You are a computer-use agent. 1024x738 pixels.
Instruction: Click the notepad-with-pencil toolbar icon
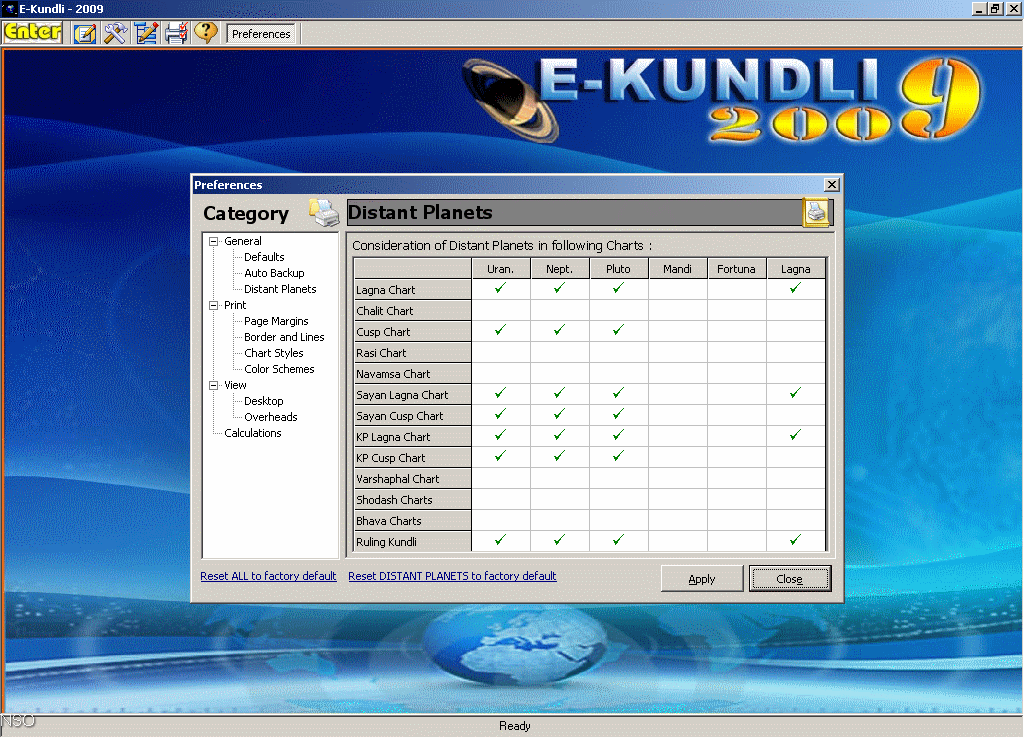pos(85,33)
